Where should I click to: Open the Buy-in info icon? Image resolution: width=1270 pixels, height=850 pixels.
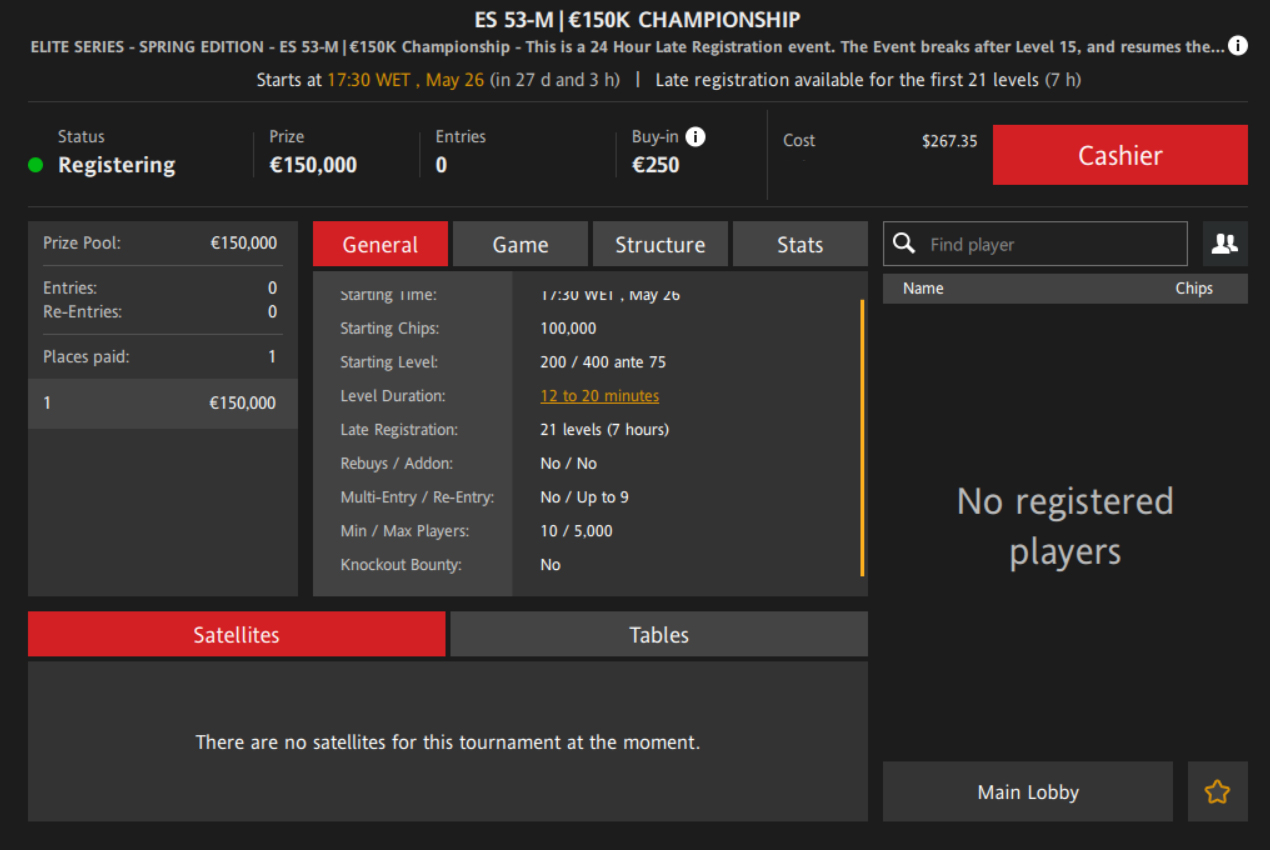695,137
